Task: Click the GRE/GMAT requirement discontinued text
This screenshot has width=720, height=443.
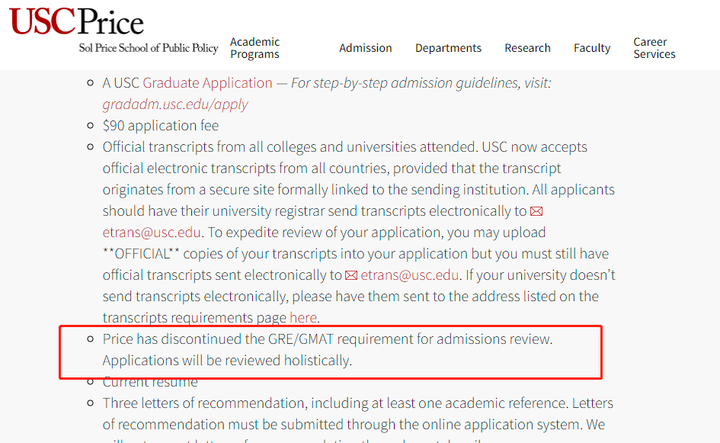Action: click(327, 349)
